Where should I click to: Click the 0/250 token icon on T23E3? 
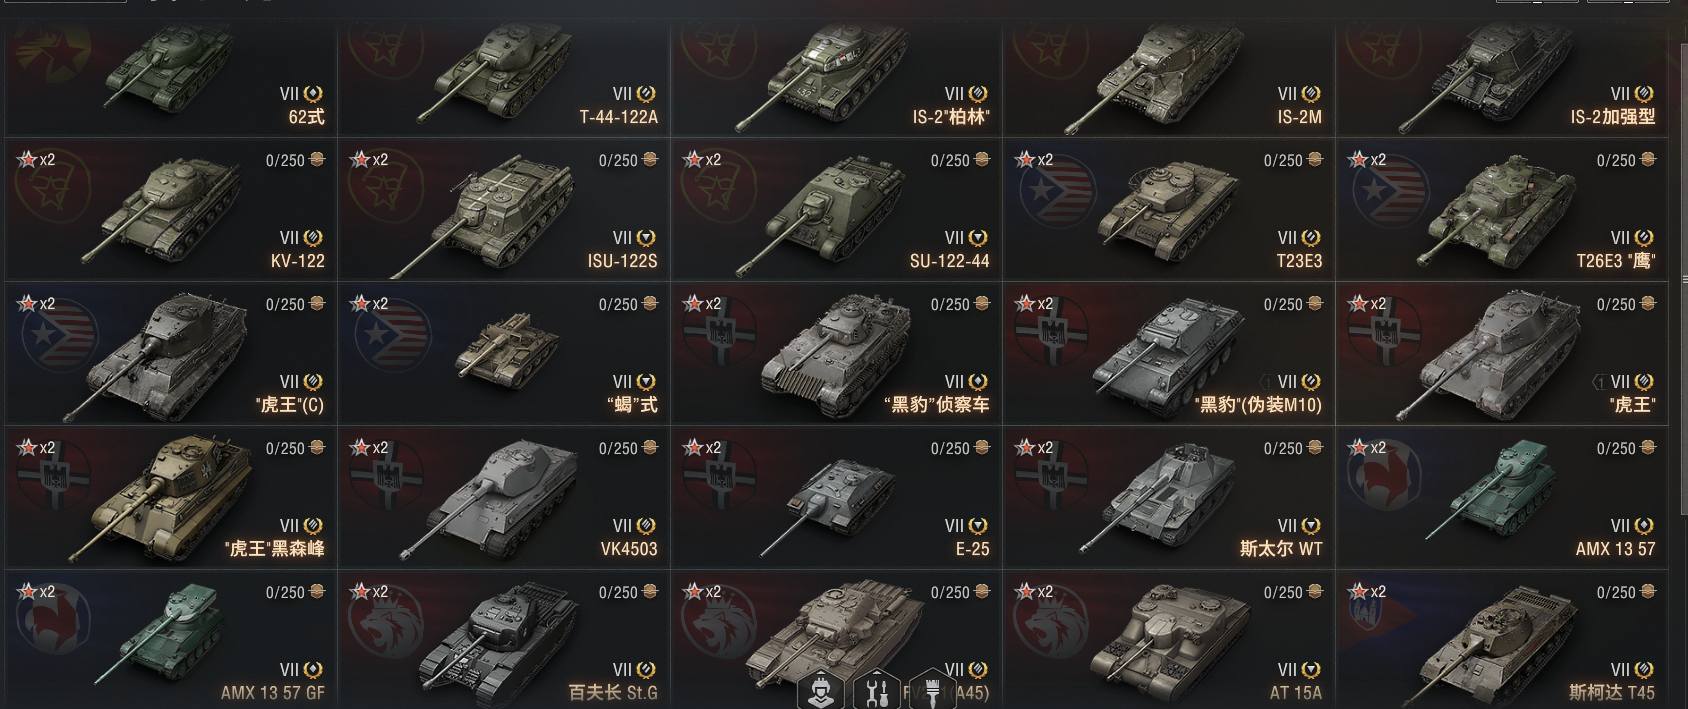tap(1315, 160)
